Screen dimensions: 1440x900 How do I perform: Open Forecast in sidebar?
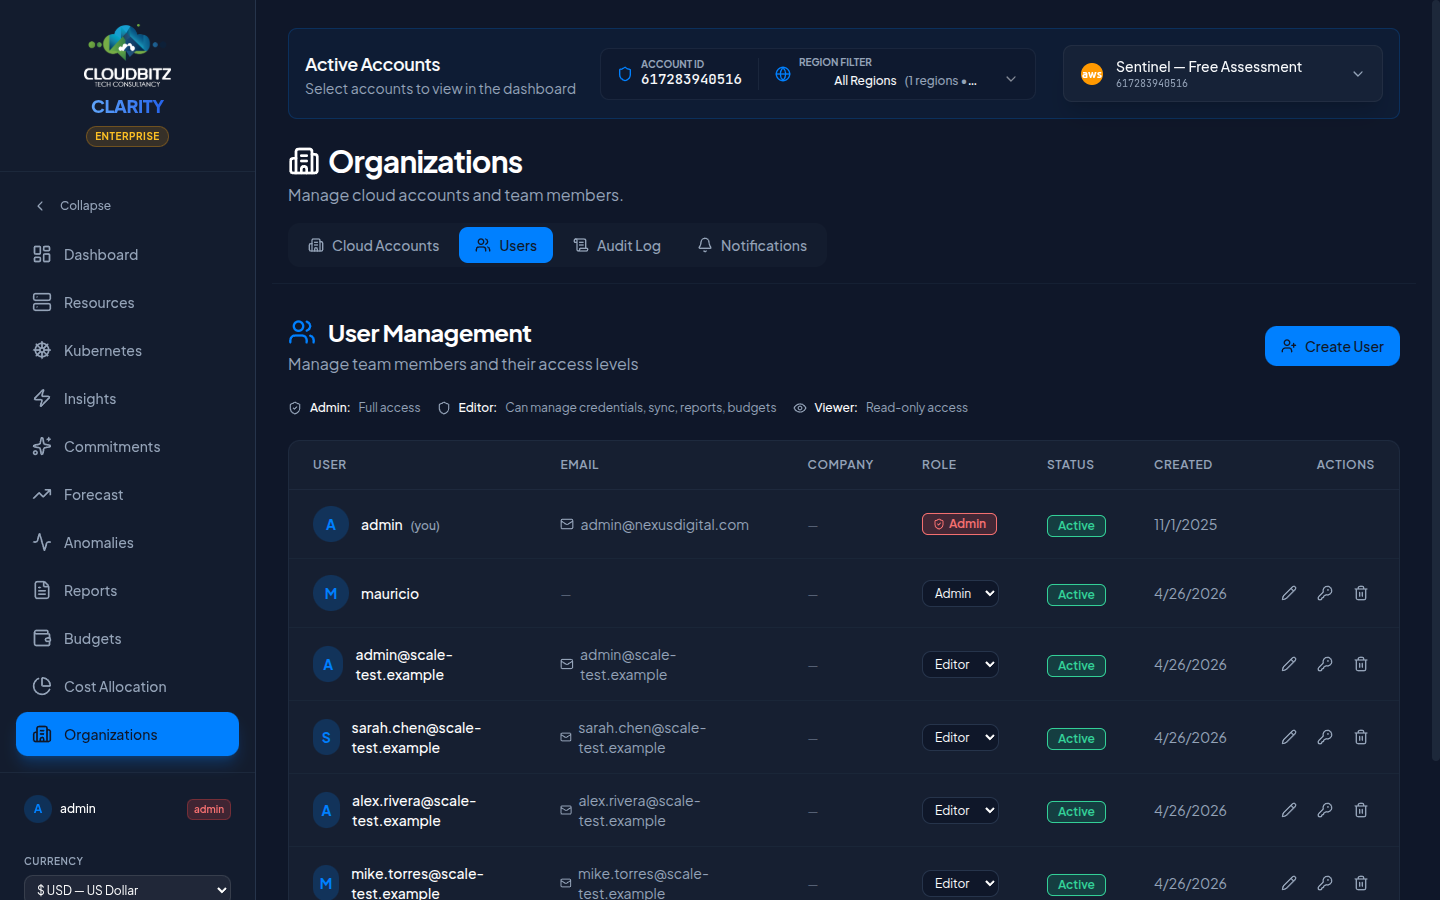coord(127,495)
